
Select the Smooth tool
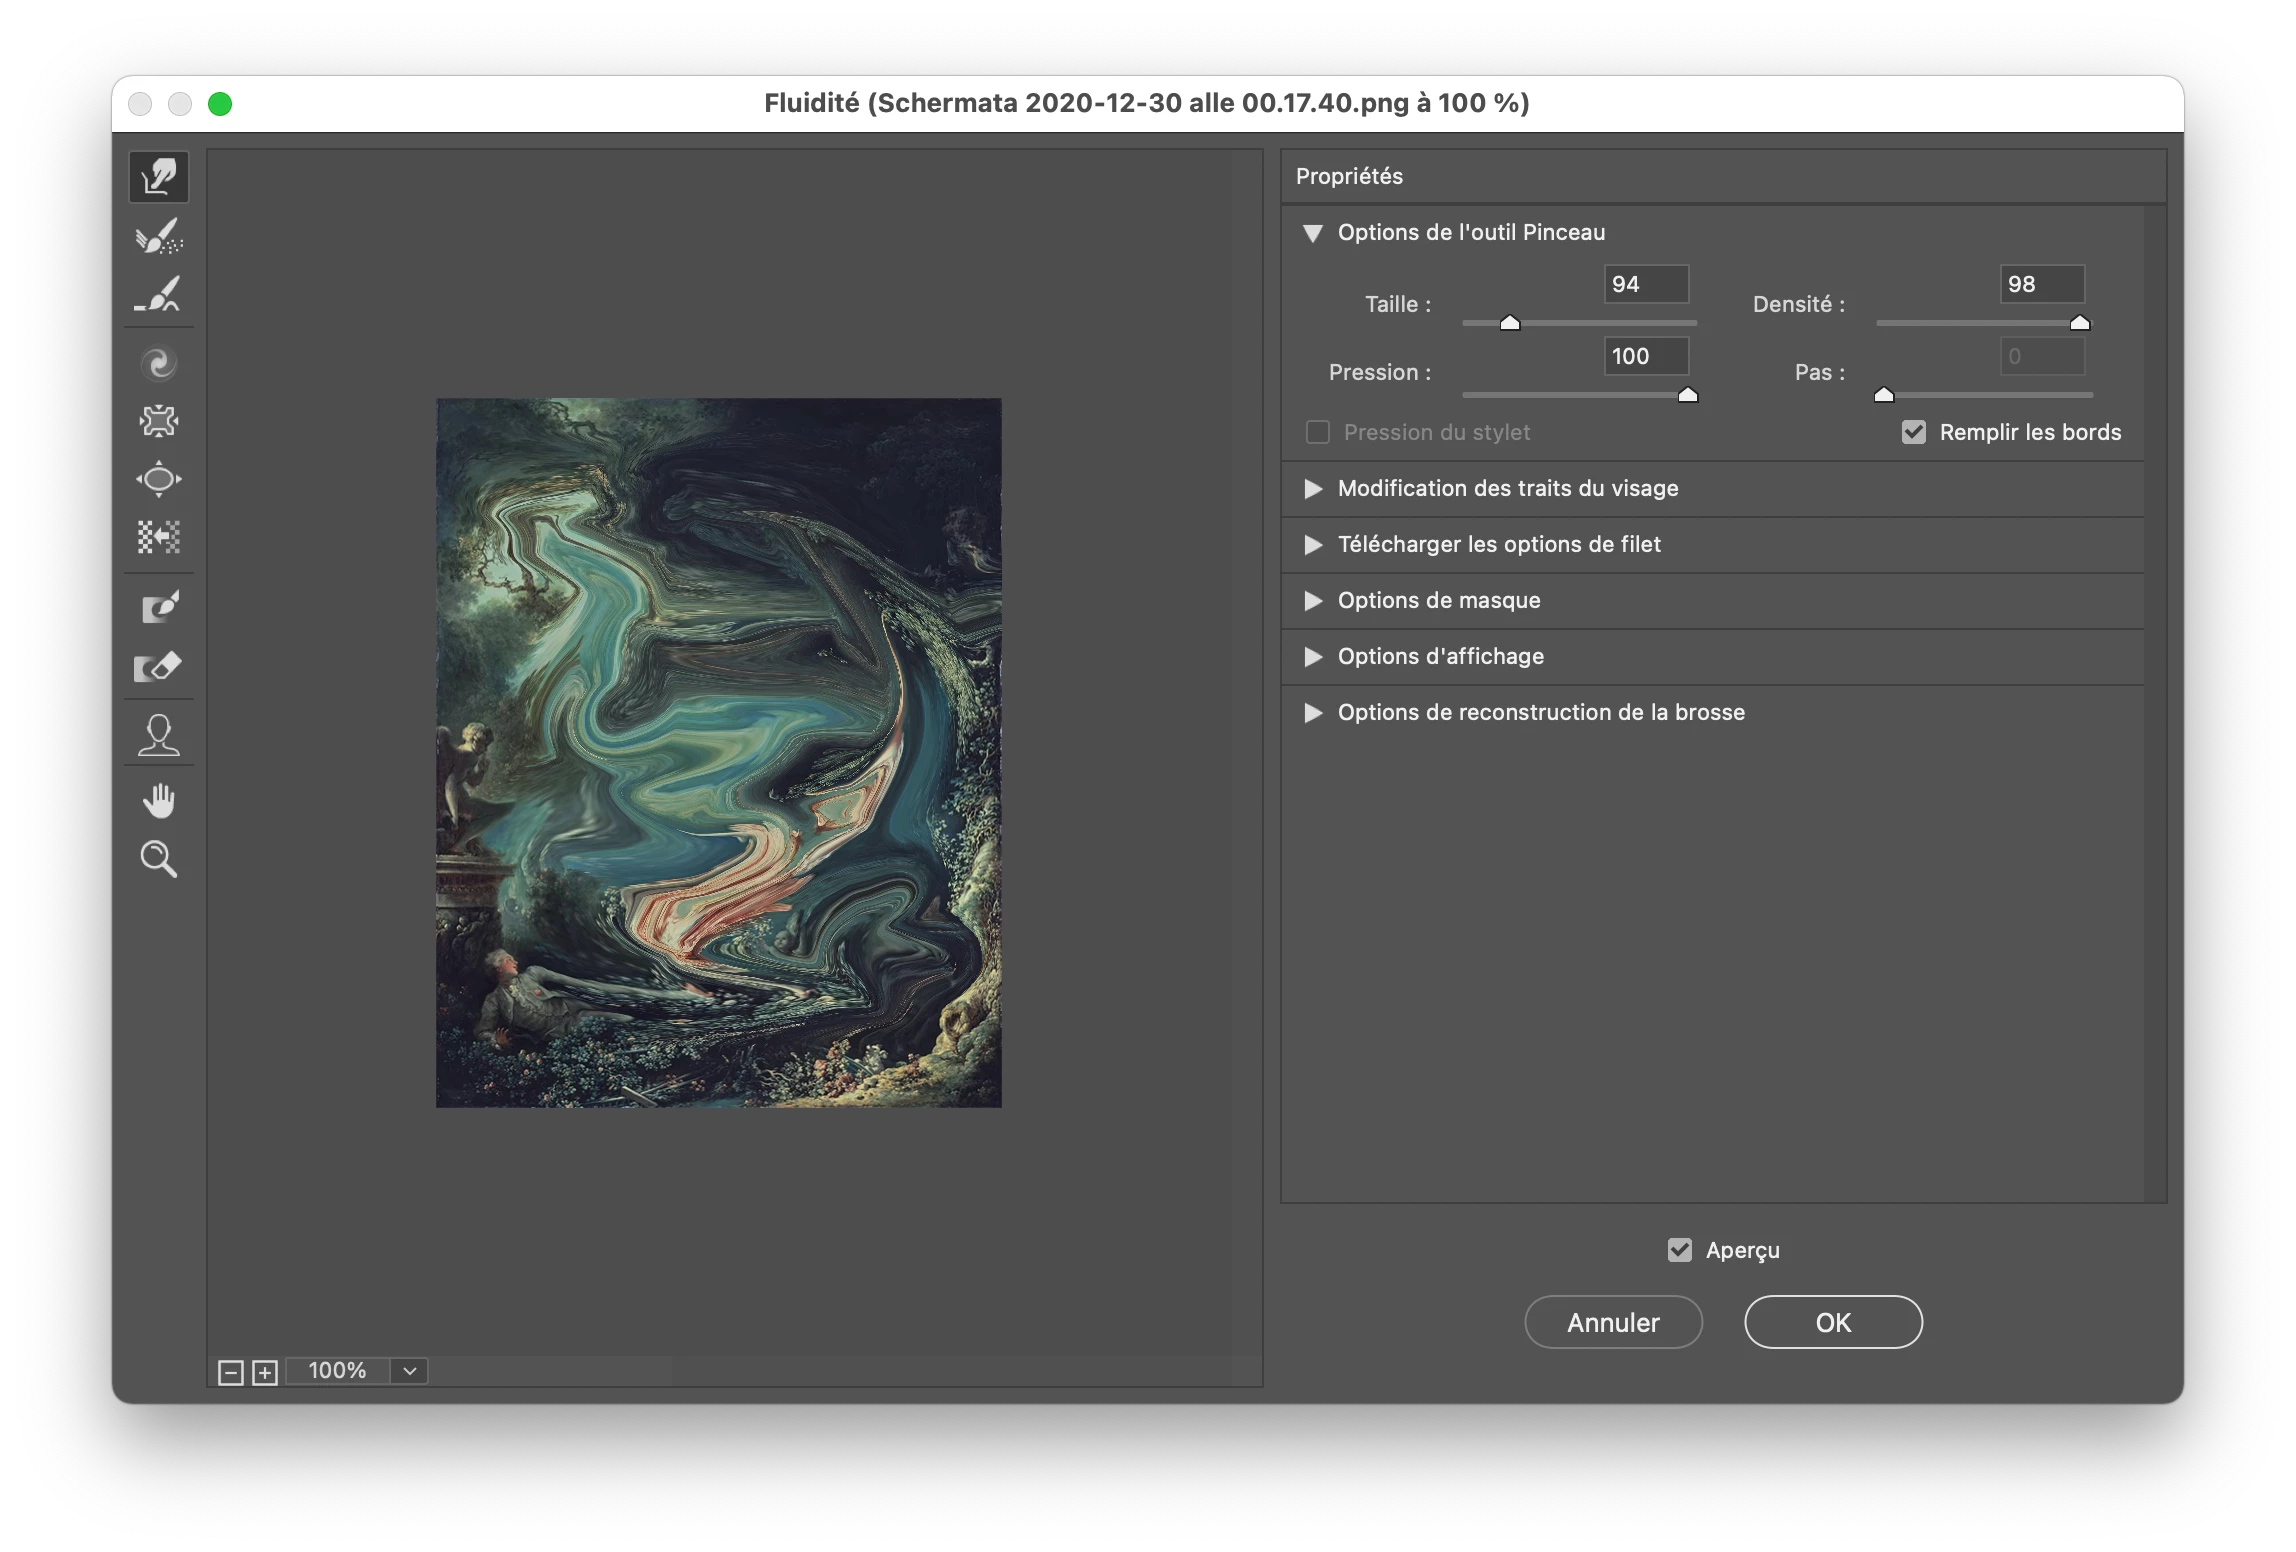[x=159, y=295]
